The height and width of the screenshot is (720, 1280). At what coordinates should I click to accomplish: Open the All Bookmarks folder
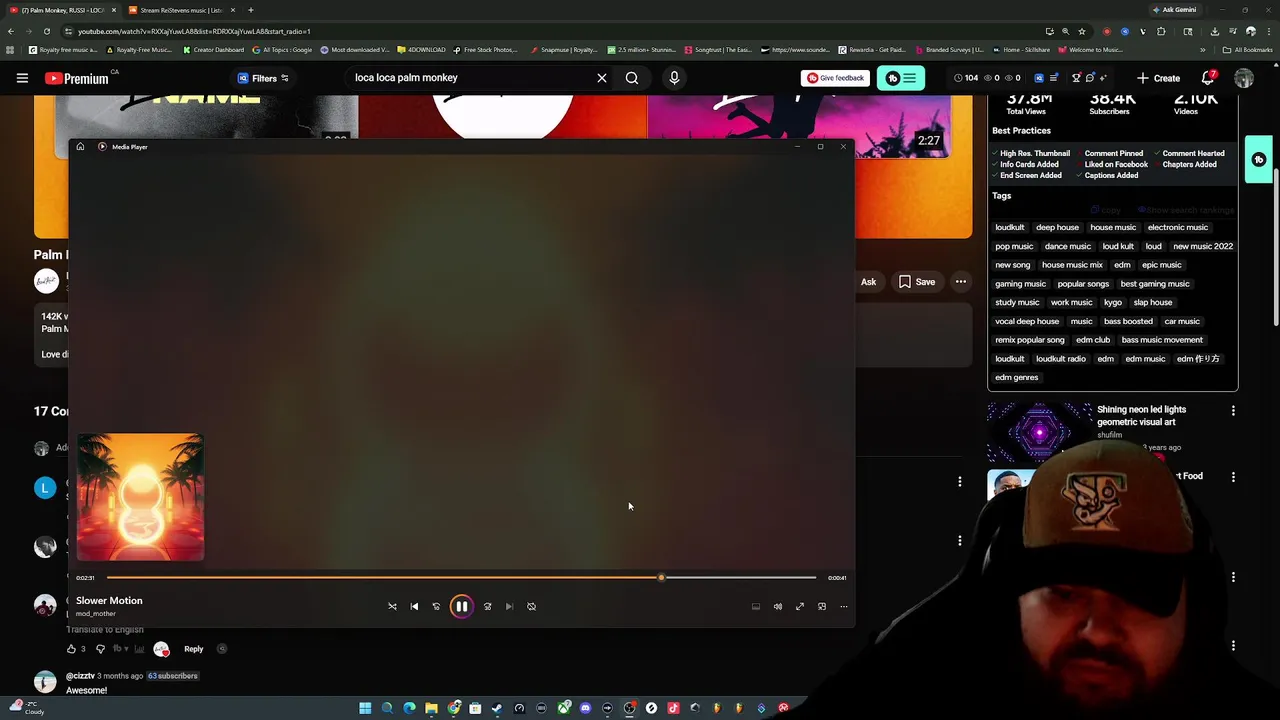click(1247, 50)
